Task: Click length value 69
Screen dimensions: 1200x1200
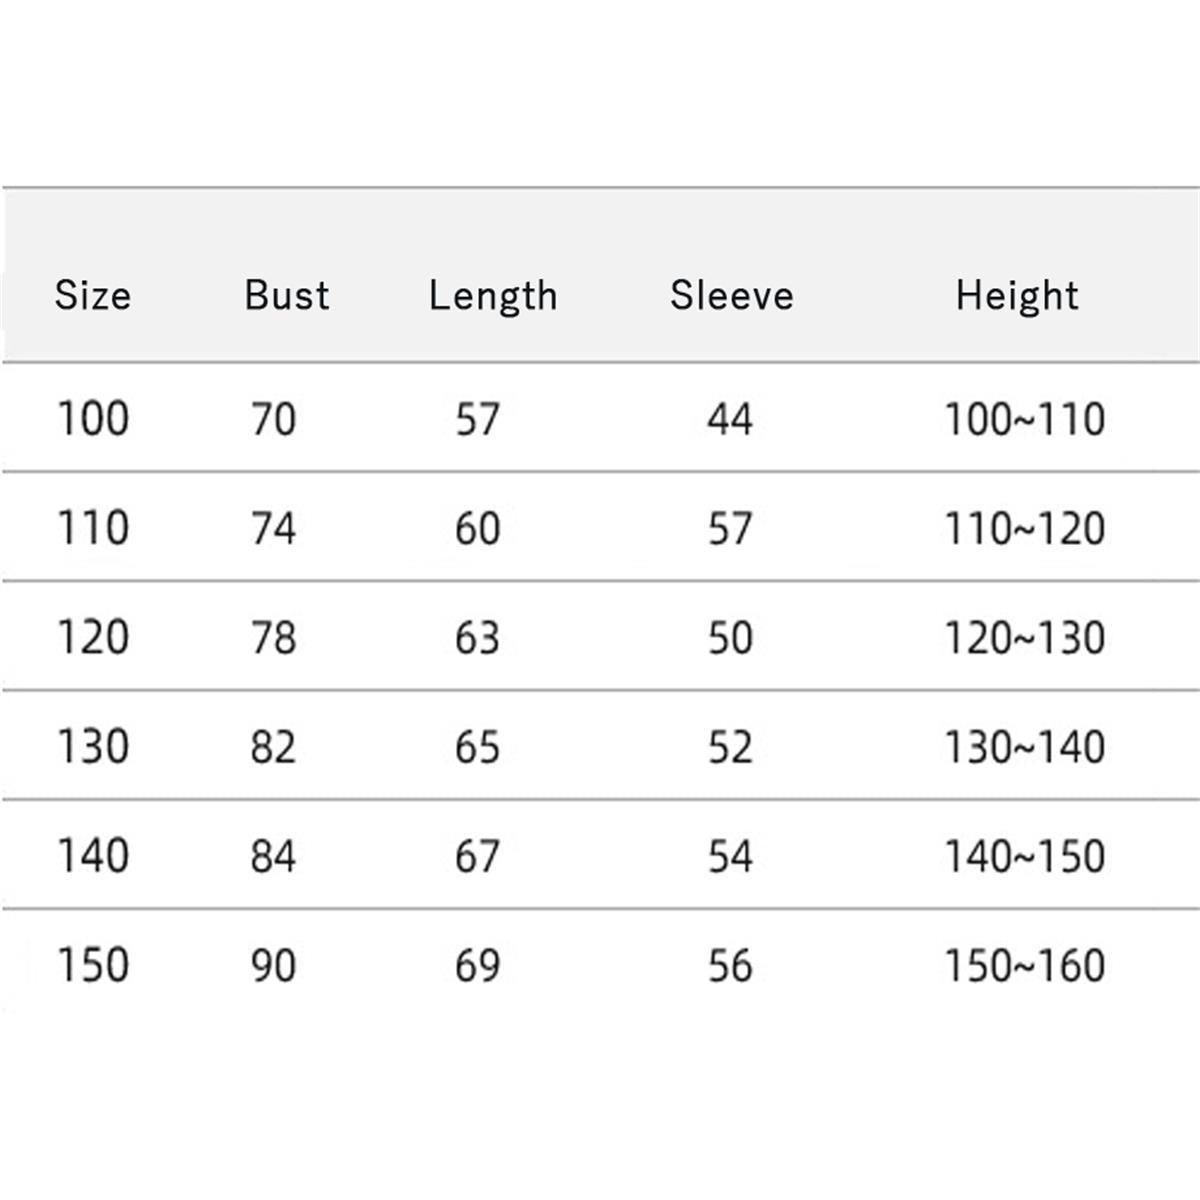Action: tap(477, 965)
